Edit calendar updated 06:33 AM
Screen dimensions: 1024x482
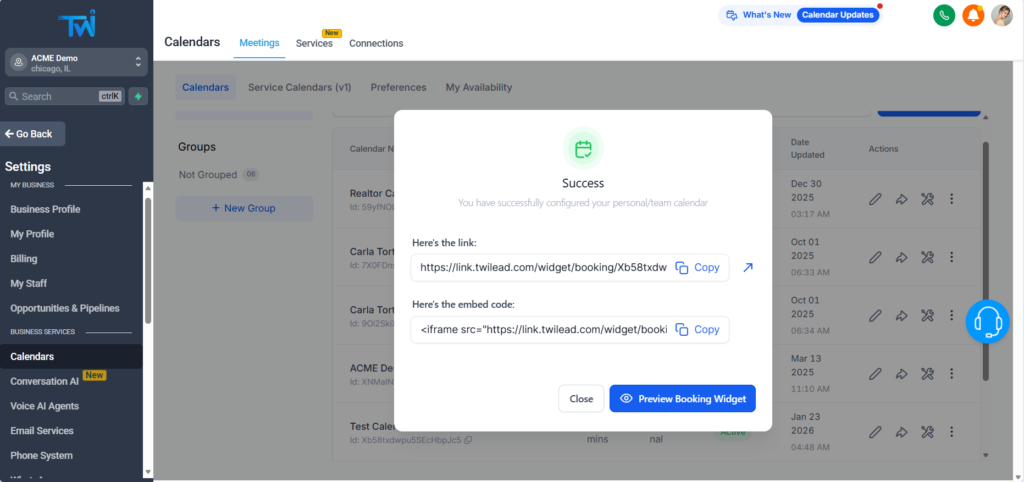[875, 257]
